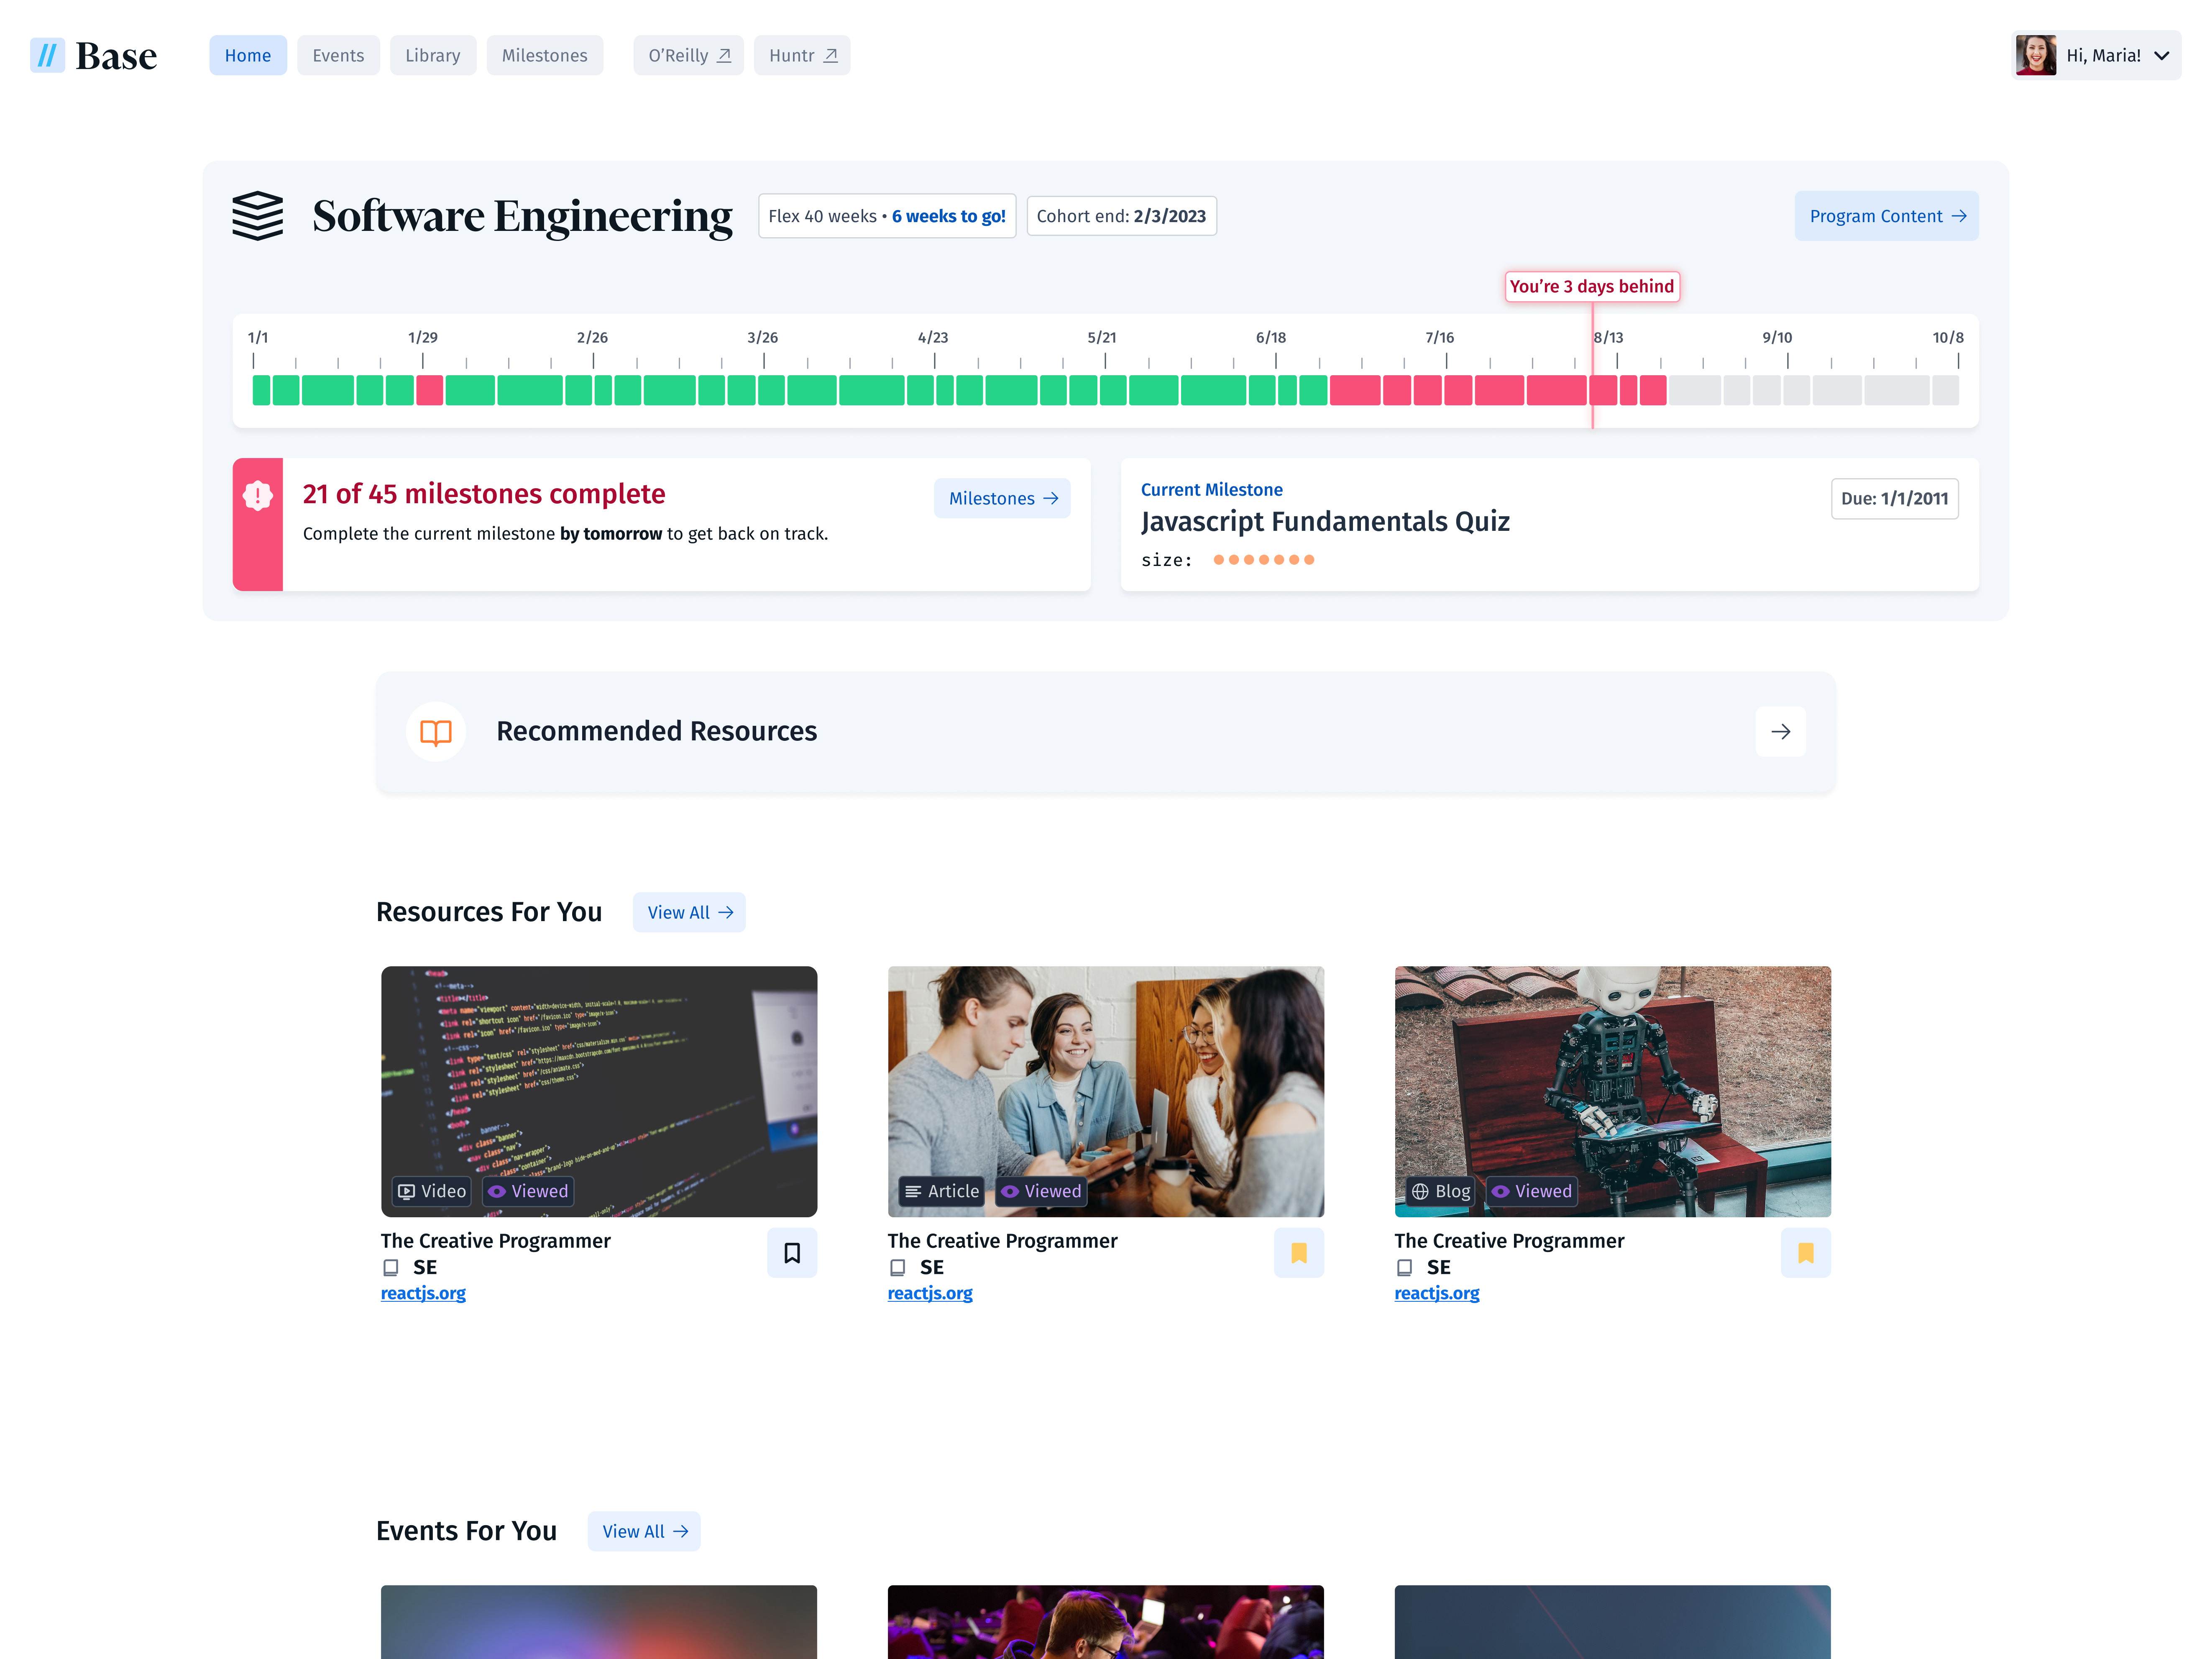Click the lone red segment near 1/29
The height and width of the screenshot is (1659, 2212).
[429, 390]
